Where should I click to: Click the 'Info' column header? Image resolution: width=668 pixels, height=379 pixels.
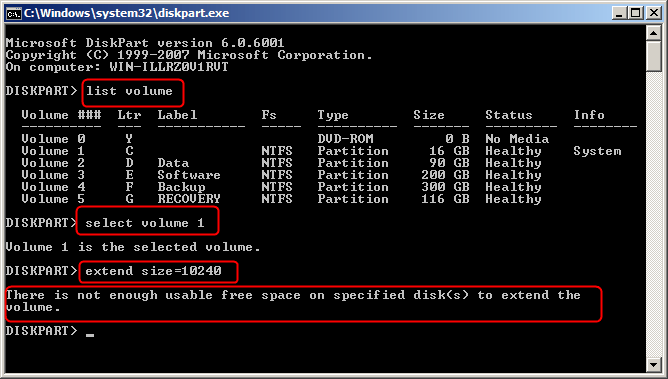pyautogui.click(x=589, y=115)
